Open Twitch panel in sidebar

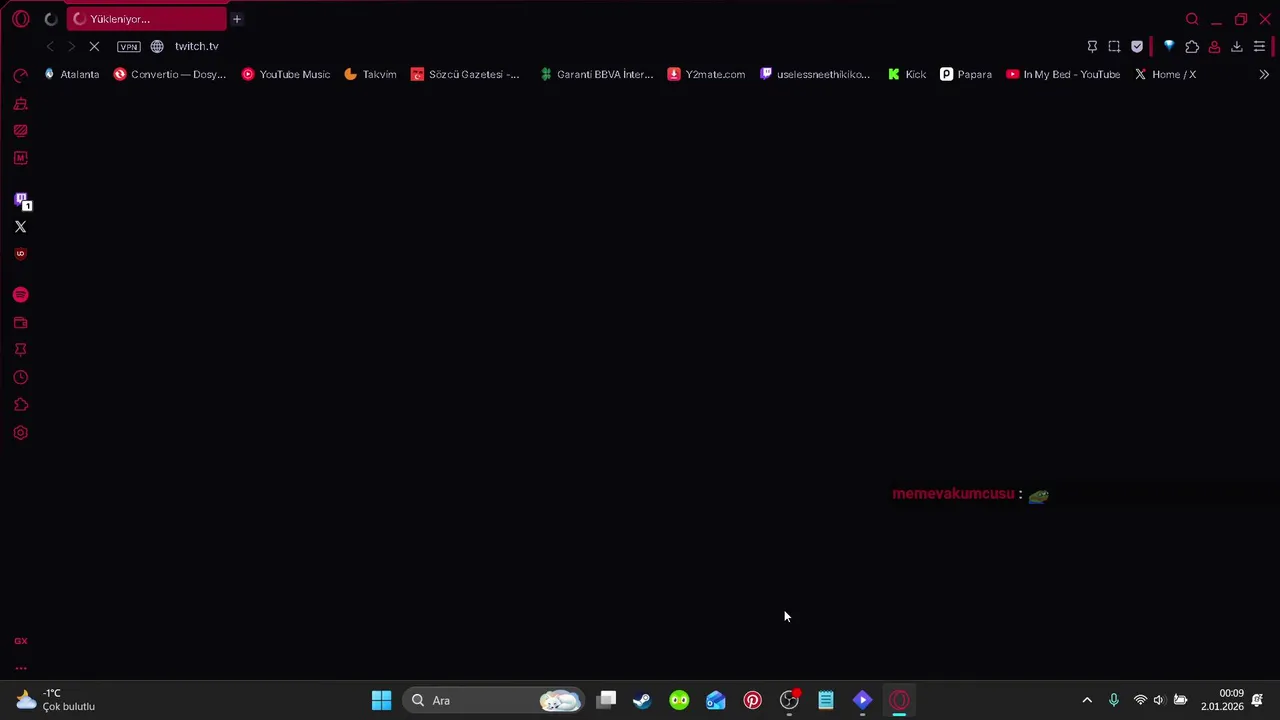pyautogui.click(x=21, y=201)
